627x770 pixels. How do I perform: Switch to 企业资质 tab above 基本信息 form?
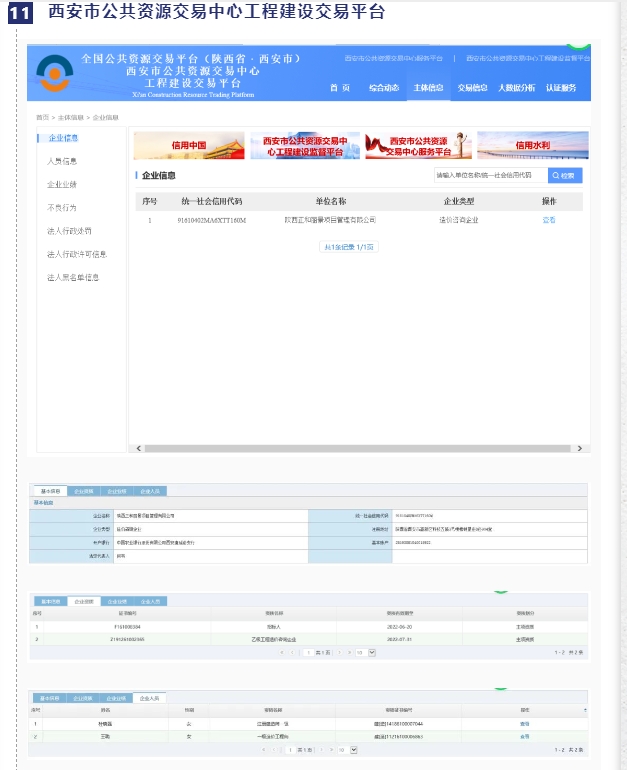[x=83, y=491]
